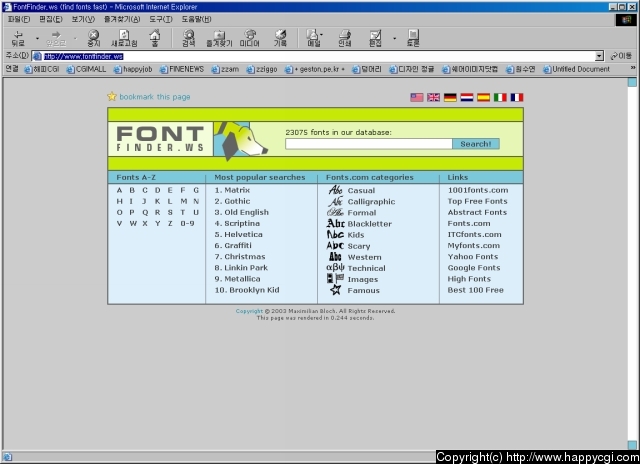Open the Media toolbar icon
Screen dimensions: 640x464
click(x=249, y=38)
